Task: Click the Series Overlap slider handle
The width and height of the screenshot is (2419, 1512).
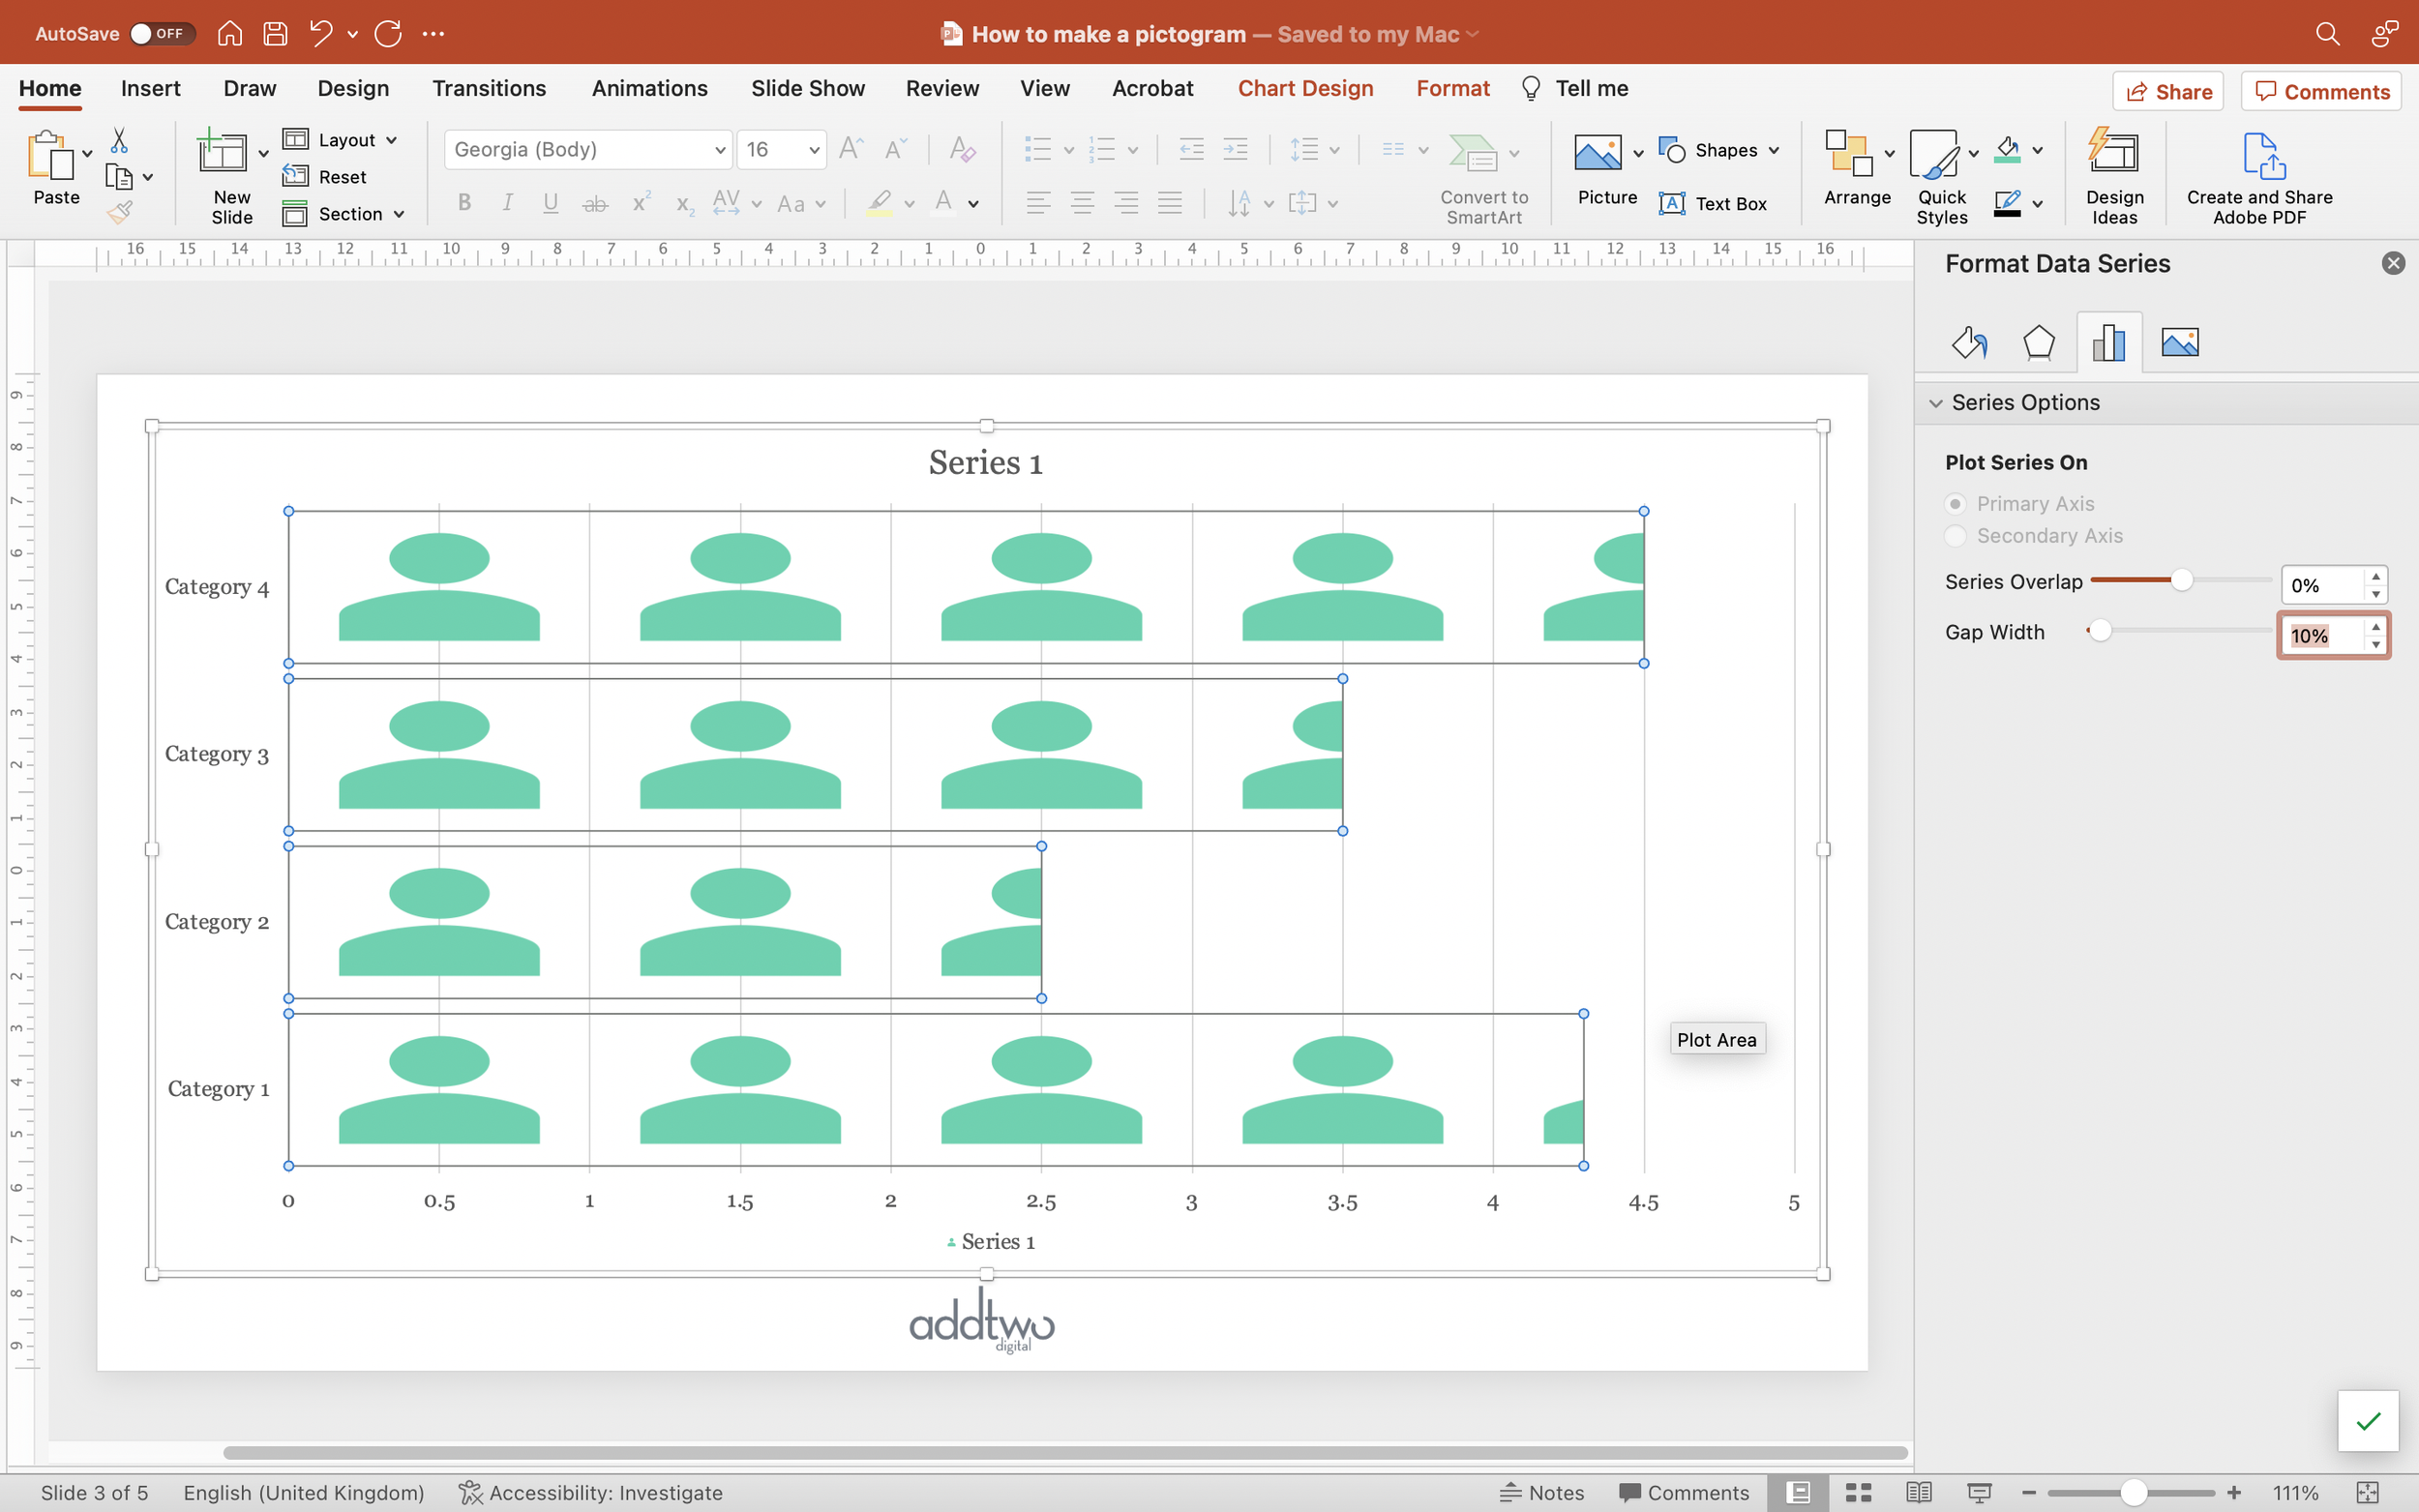Action: [x=2181, y=581]
